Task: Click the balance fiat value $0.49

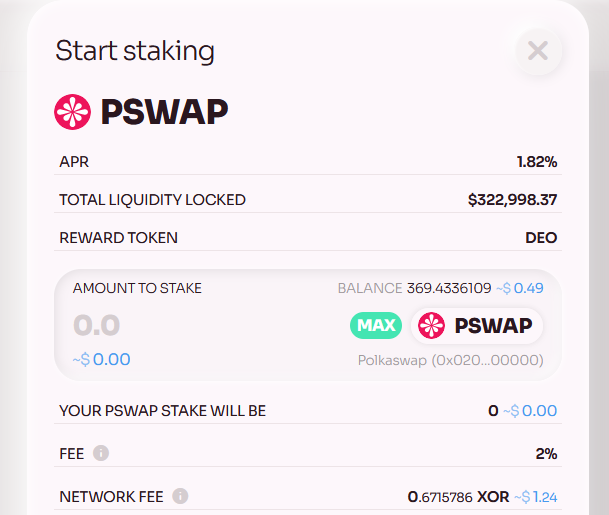Action: pos(520,288)
